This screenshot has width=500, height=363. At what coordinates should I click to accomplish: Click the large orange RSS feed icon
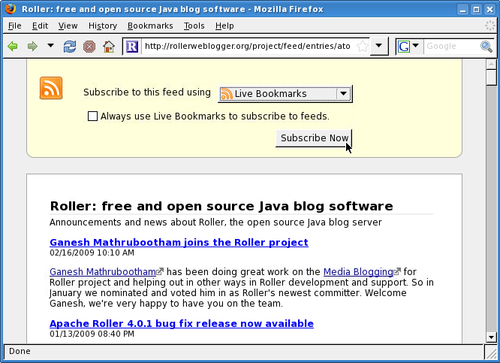(51, 88)
